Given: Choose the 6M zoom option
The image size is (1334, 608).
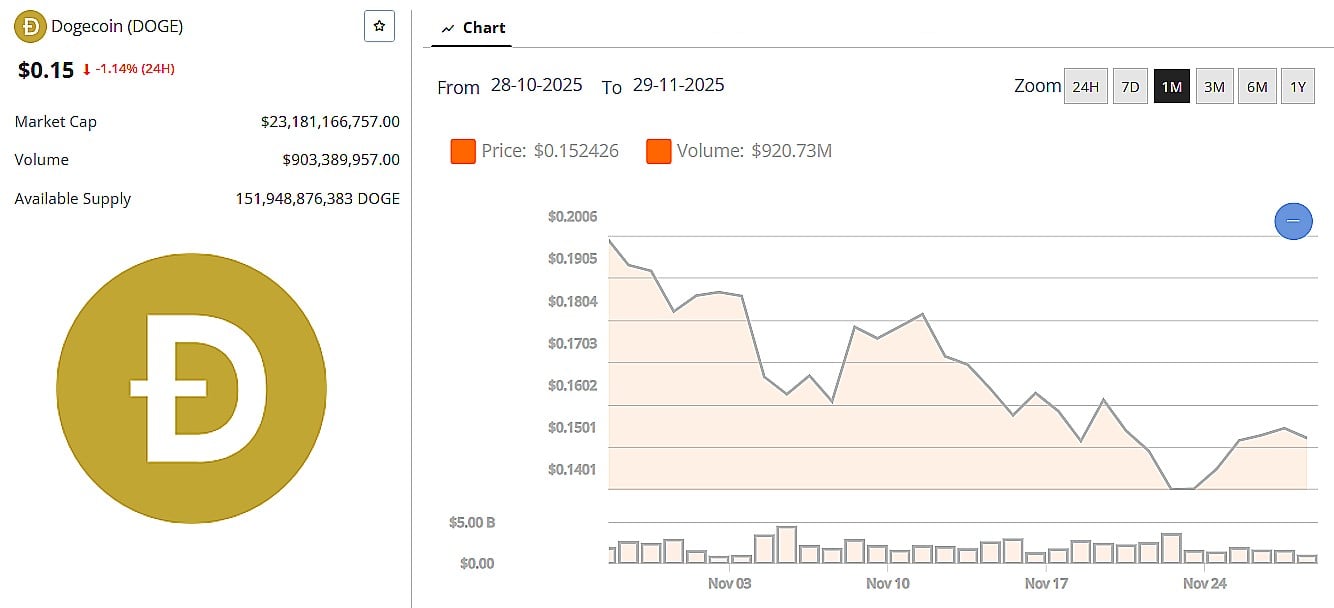Looking at the screenshot, I should [1257, 87].
